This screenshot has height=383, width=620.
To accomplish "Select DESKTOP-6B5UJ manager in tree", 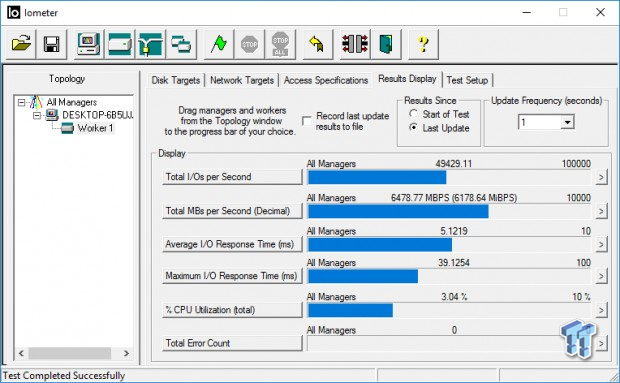I will click(97, 115).
